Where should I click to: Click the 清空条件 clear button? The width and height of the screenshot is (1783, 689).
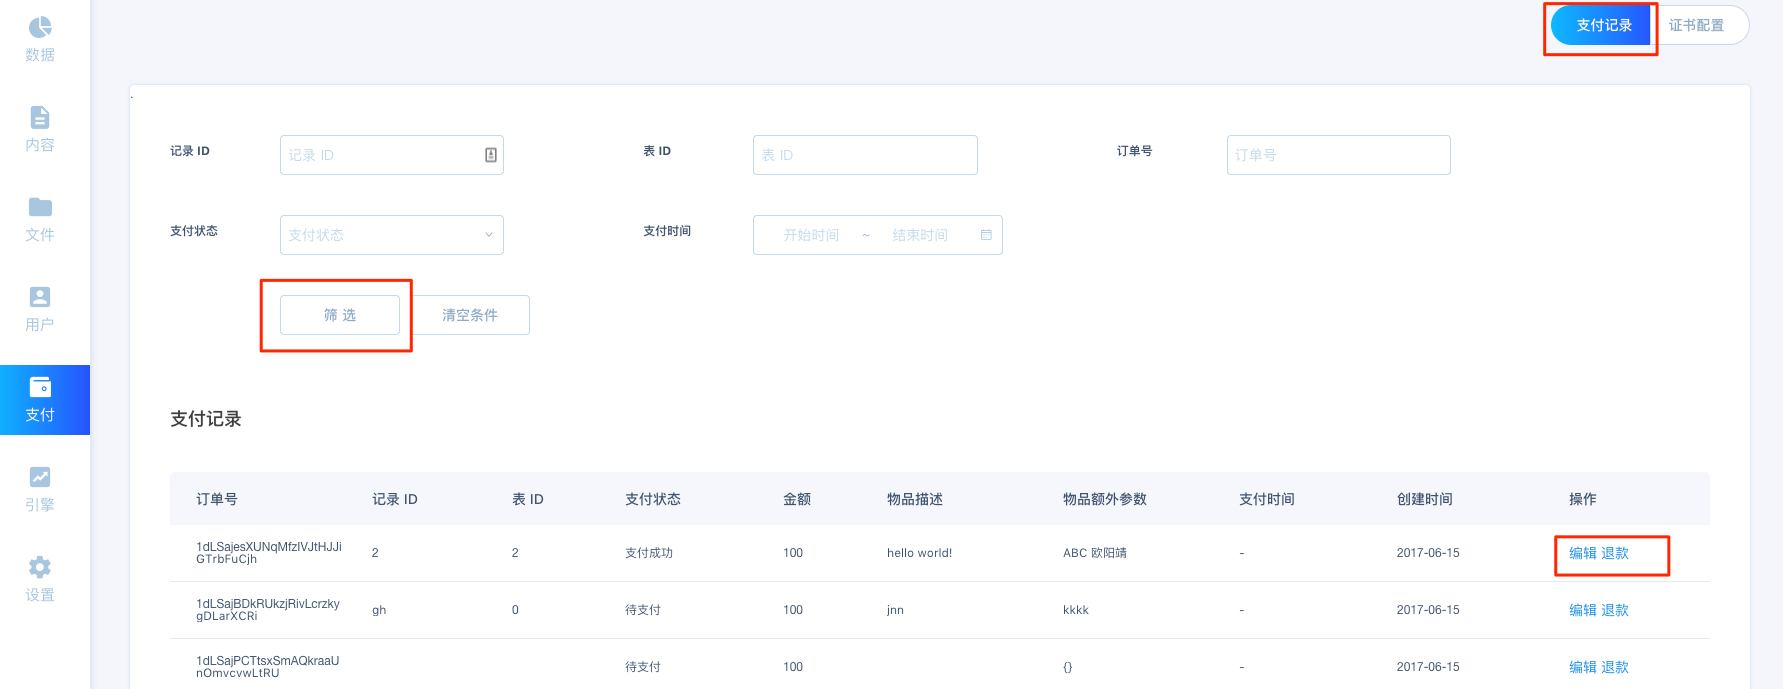coord(470,315)
